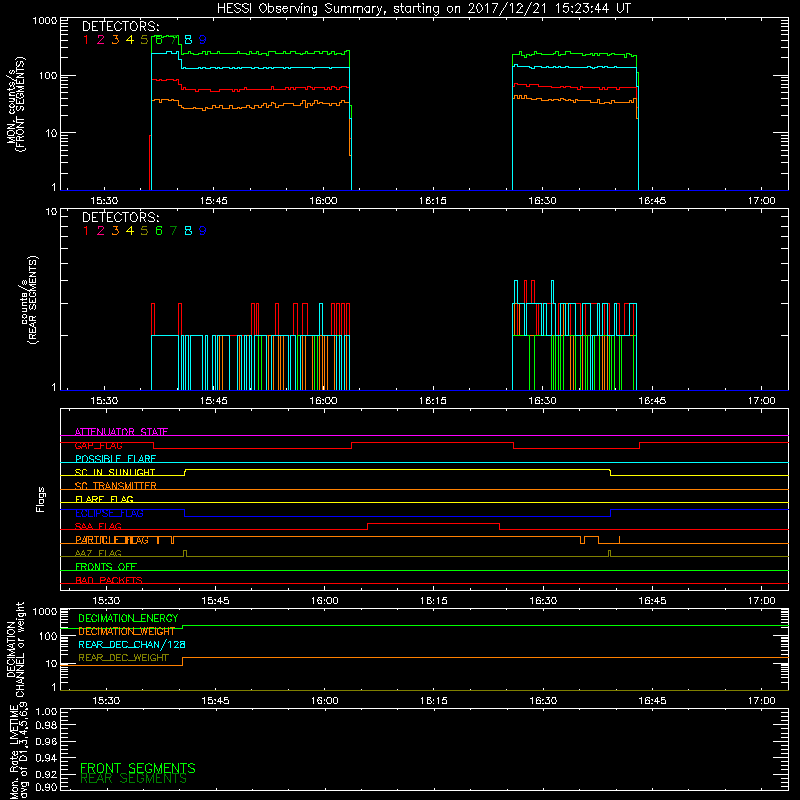
Task: Click the 1.00 value on livetime y-axis
Action: click(46, 712)
